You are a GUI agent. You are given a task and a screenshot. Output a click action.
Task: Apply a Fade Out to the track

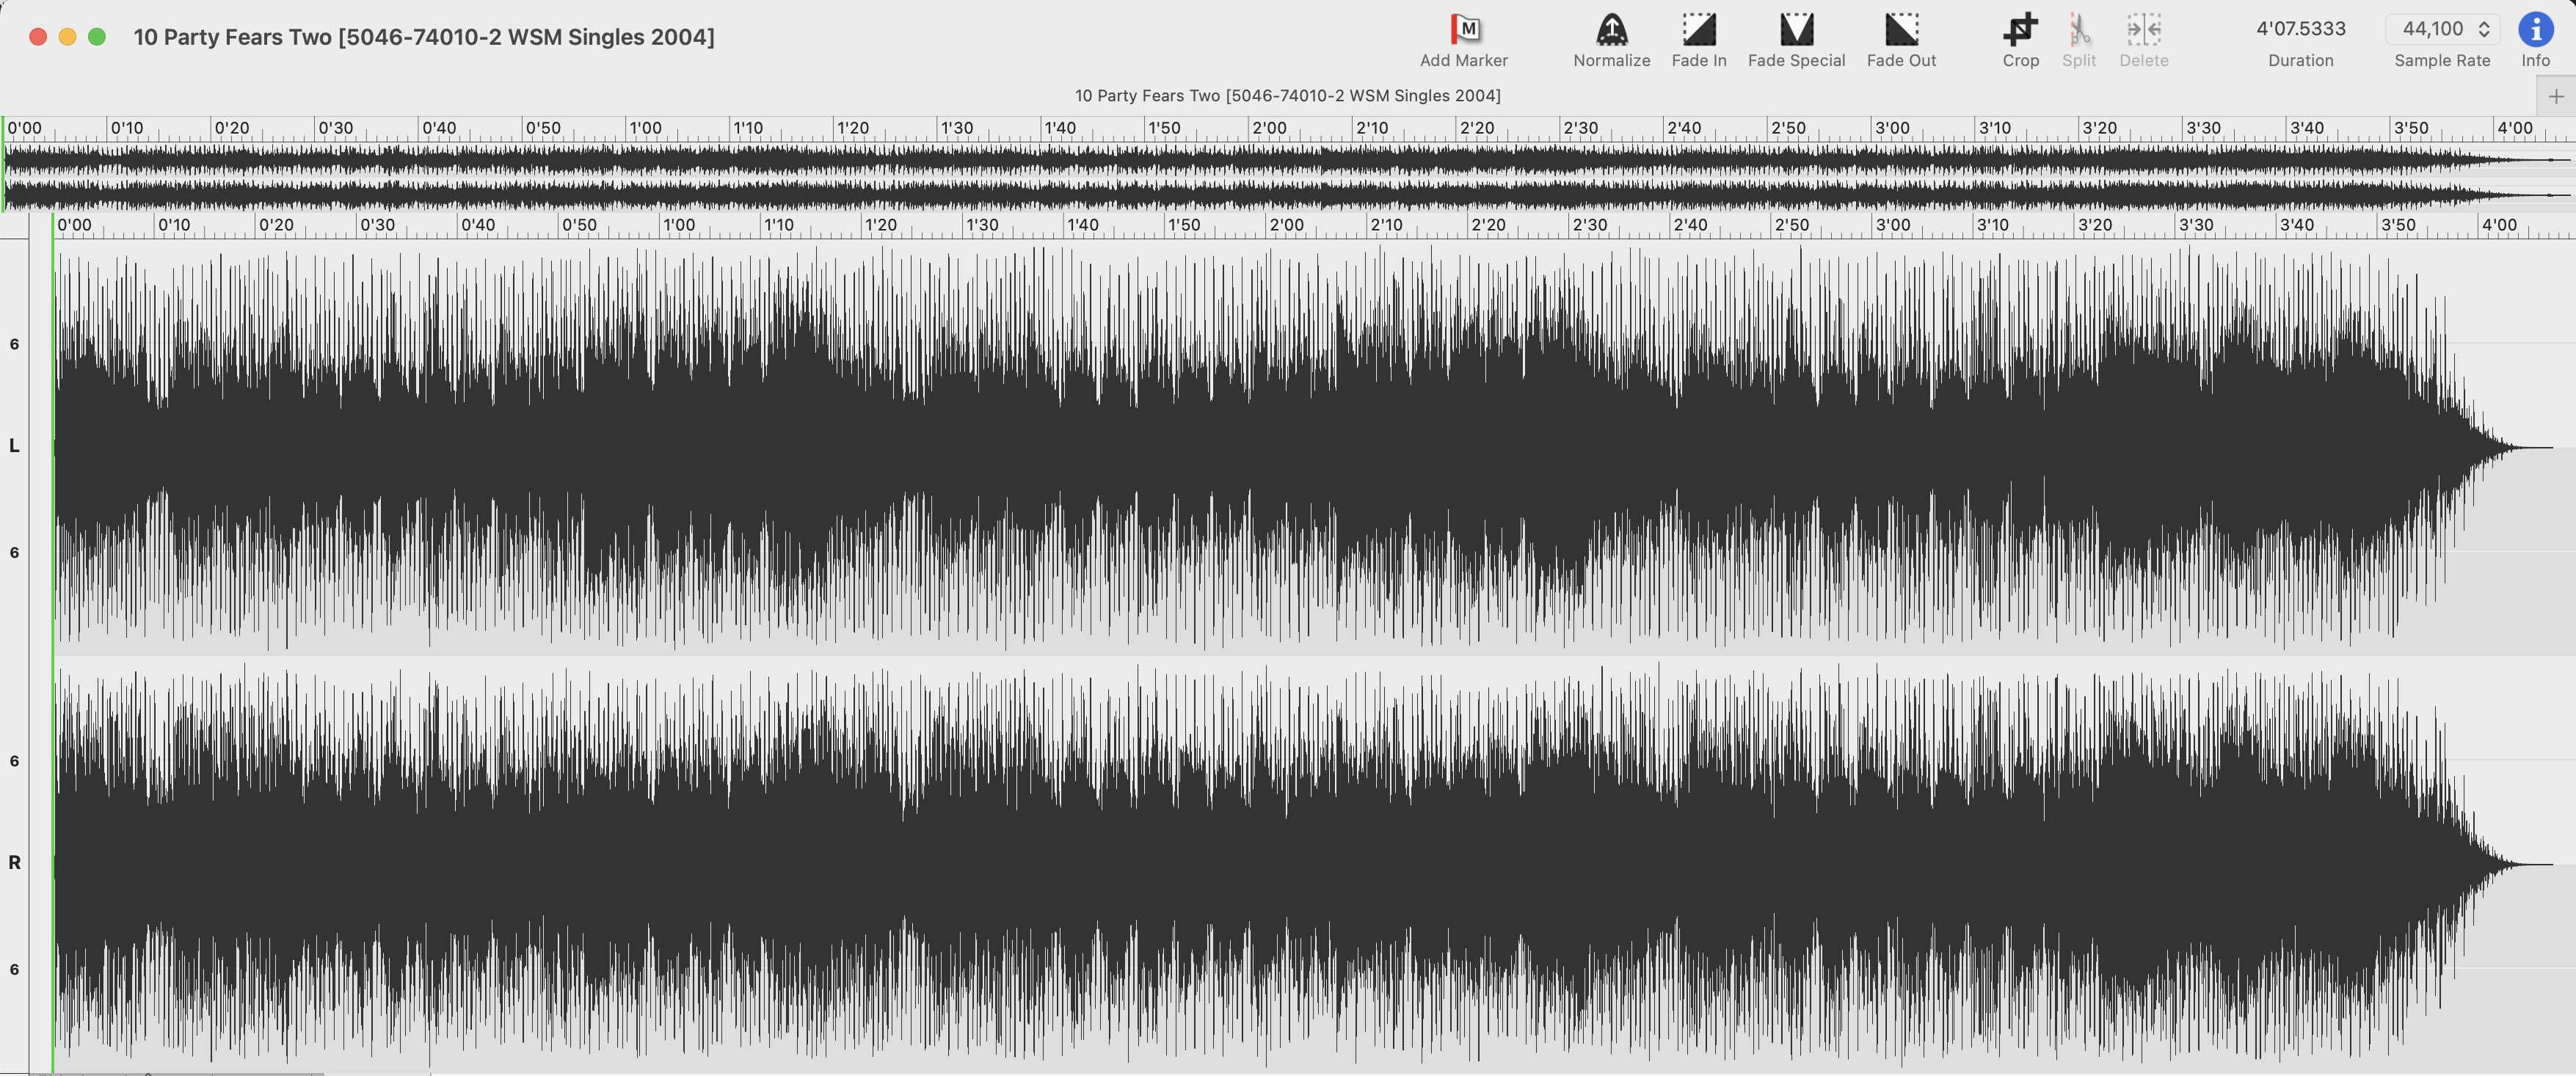[x=1901, y=30]
